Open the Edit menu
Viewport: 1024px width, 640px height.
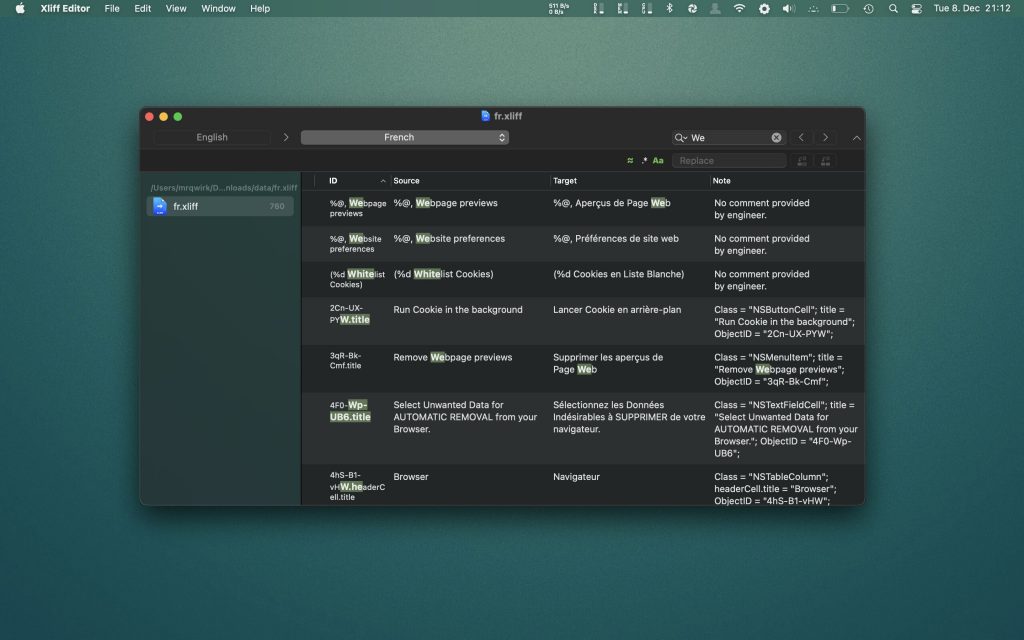point(142,8)
